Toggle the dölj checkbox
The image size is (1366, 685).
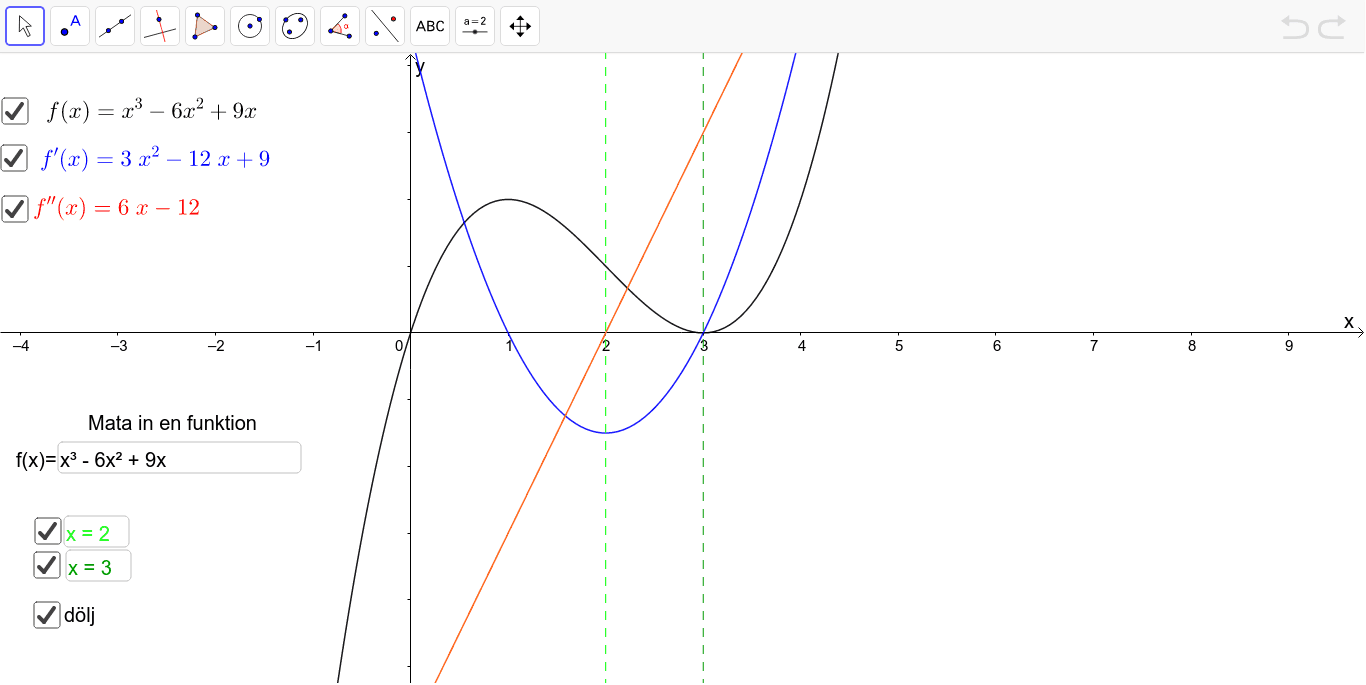click(x=47, y=615)
